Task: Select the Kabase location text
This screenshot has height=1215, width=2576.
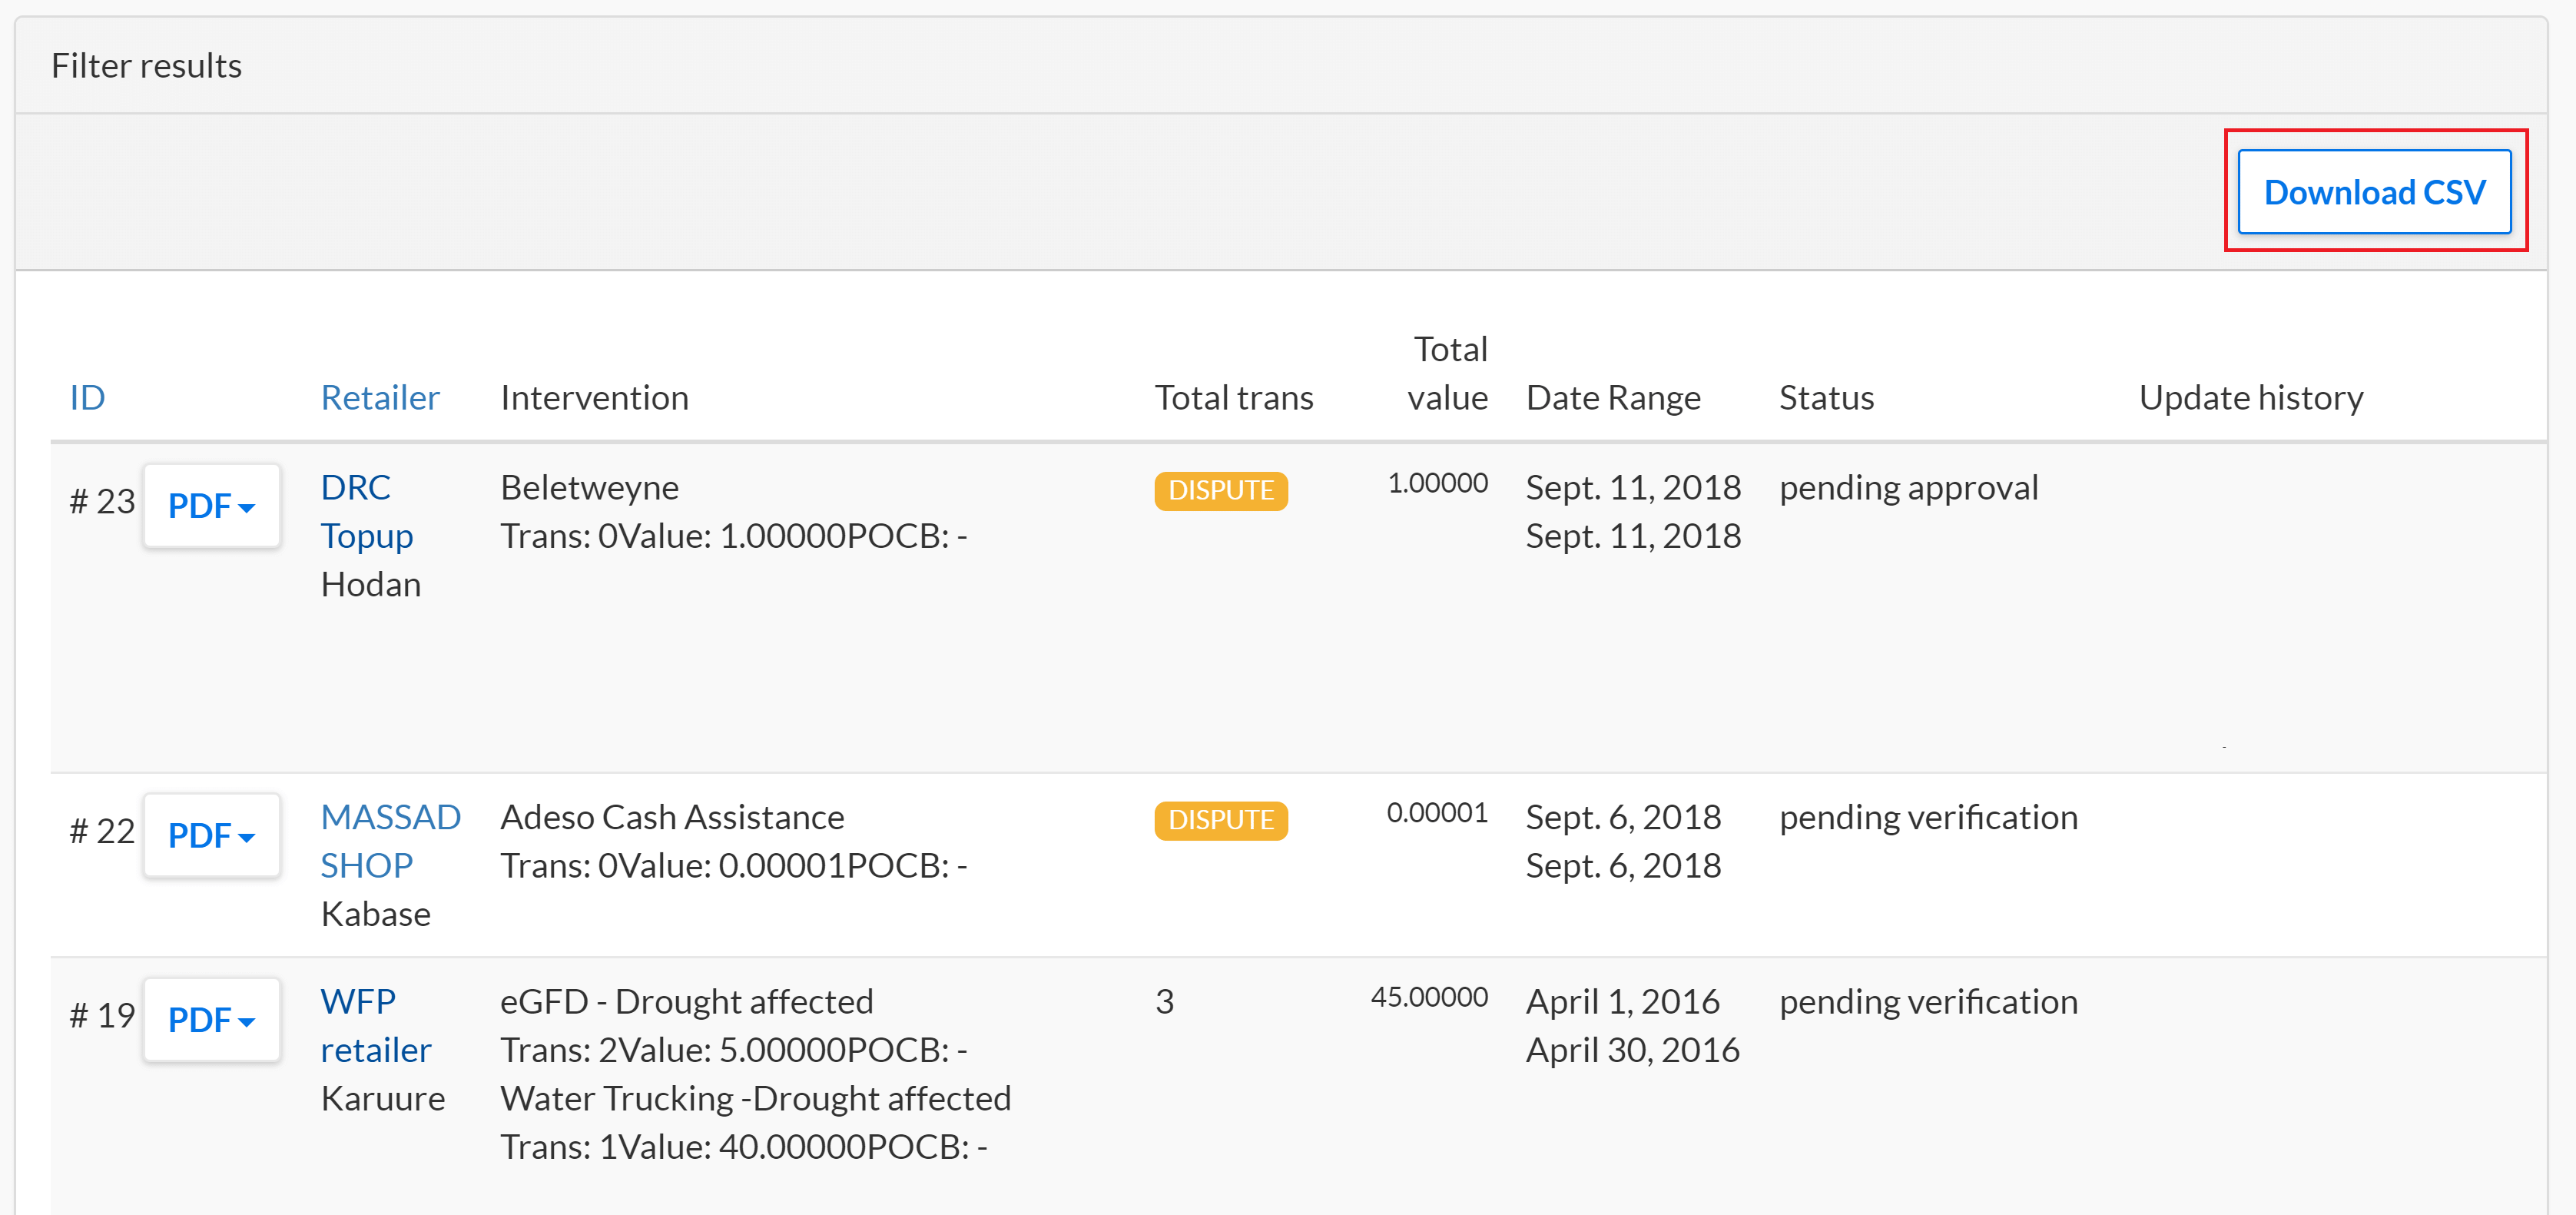Action: point(375,914)
